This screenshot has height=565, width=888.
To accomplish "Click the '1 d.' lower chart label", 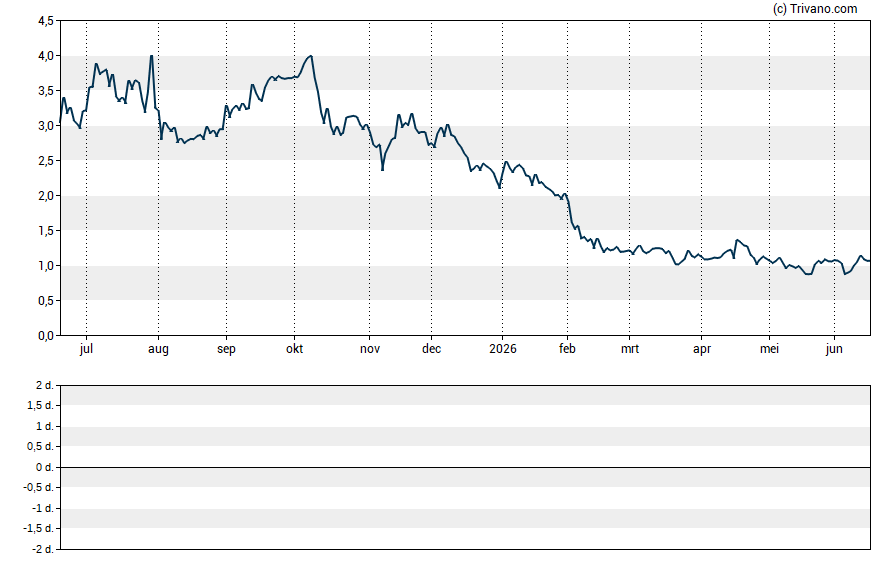I will point(45,426).
